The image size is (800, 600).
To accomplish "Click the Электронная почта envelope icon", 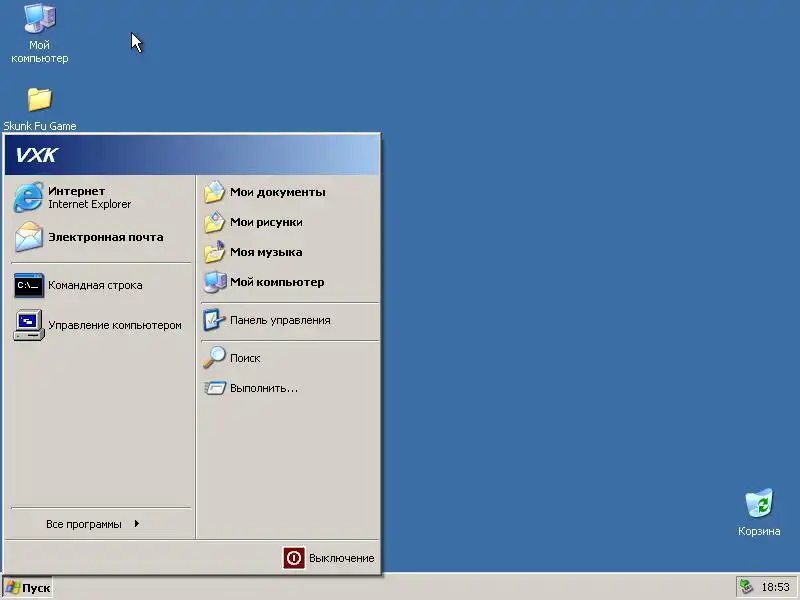I will point(29,237).
